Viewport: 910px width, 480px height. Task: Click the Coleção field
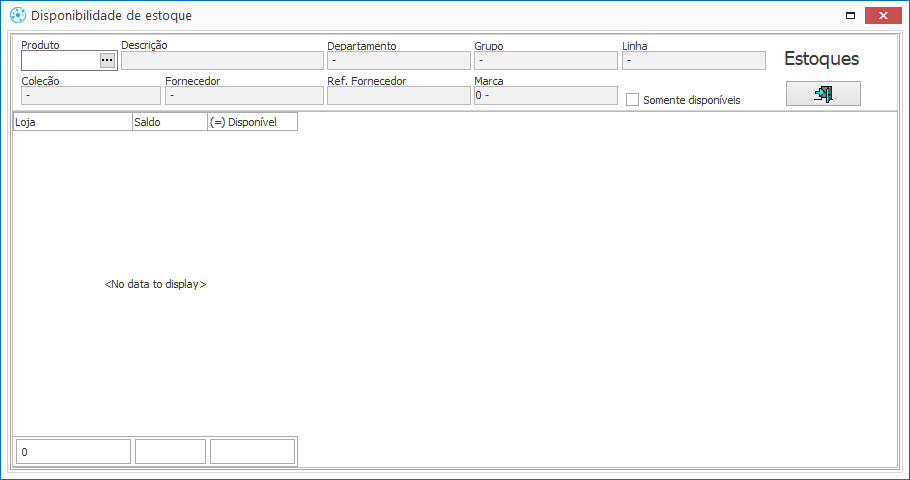[91, 96]
